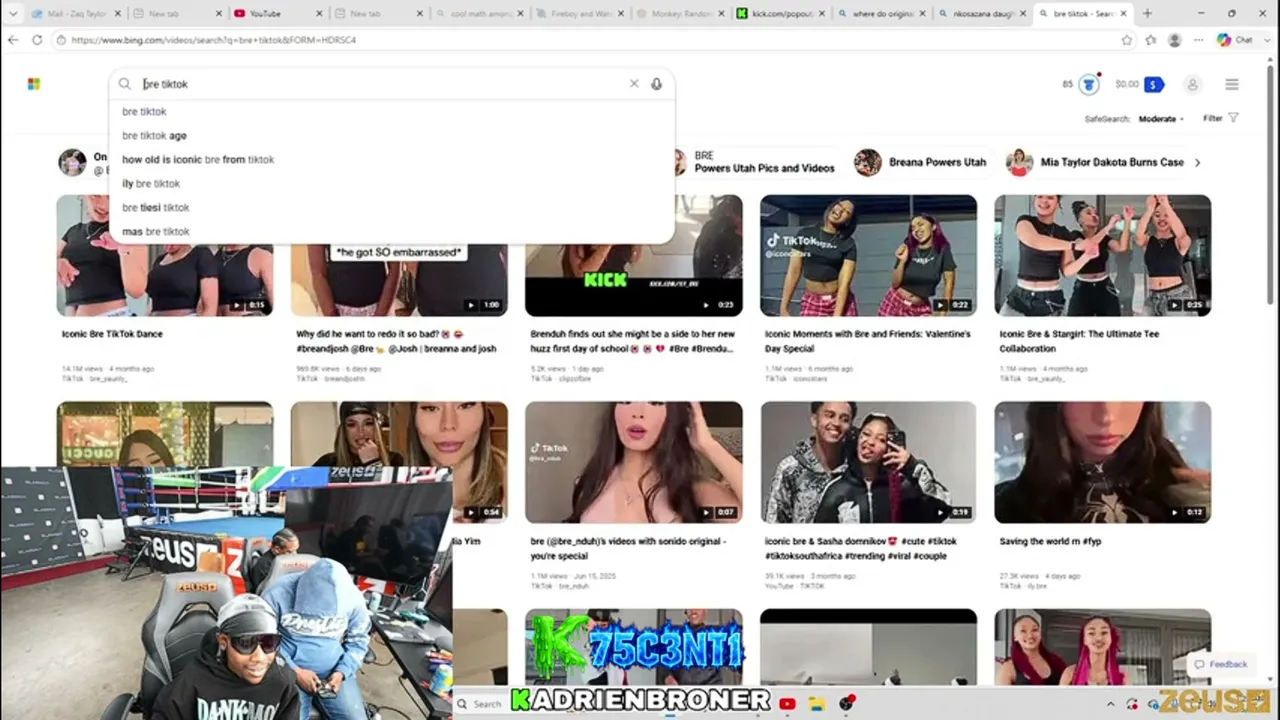Open 'Iconic Moments with Bre and Friends' link
This screenshot has height=720, width=1280.
(867, 341)
